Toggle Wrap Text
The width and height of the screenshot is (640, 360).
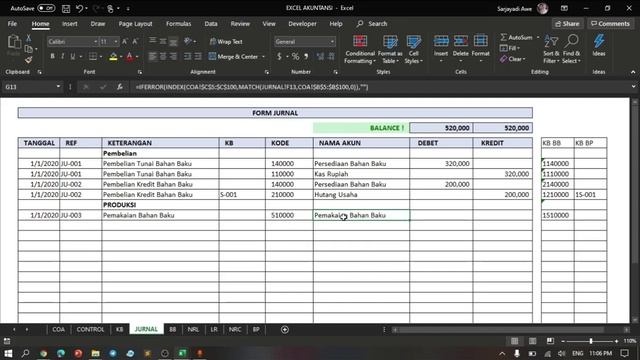226,41
